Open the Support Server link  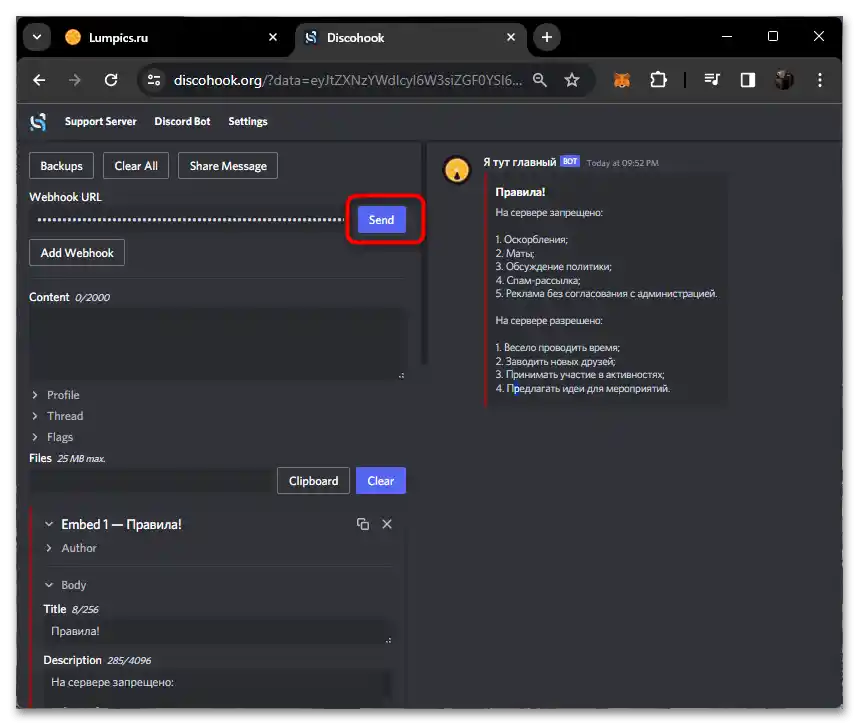point(101,122)
